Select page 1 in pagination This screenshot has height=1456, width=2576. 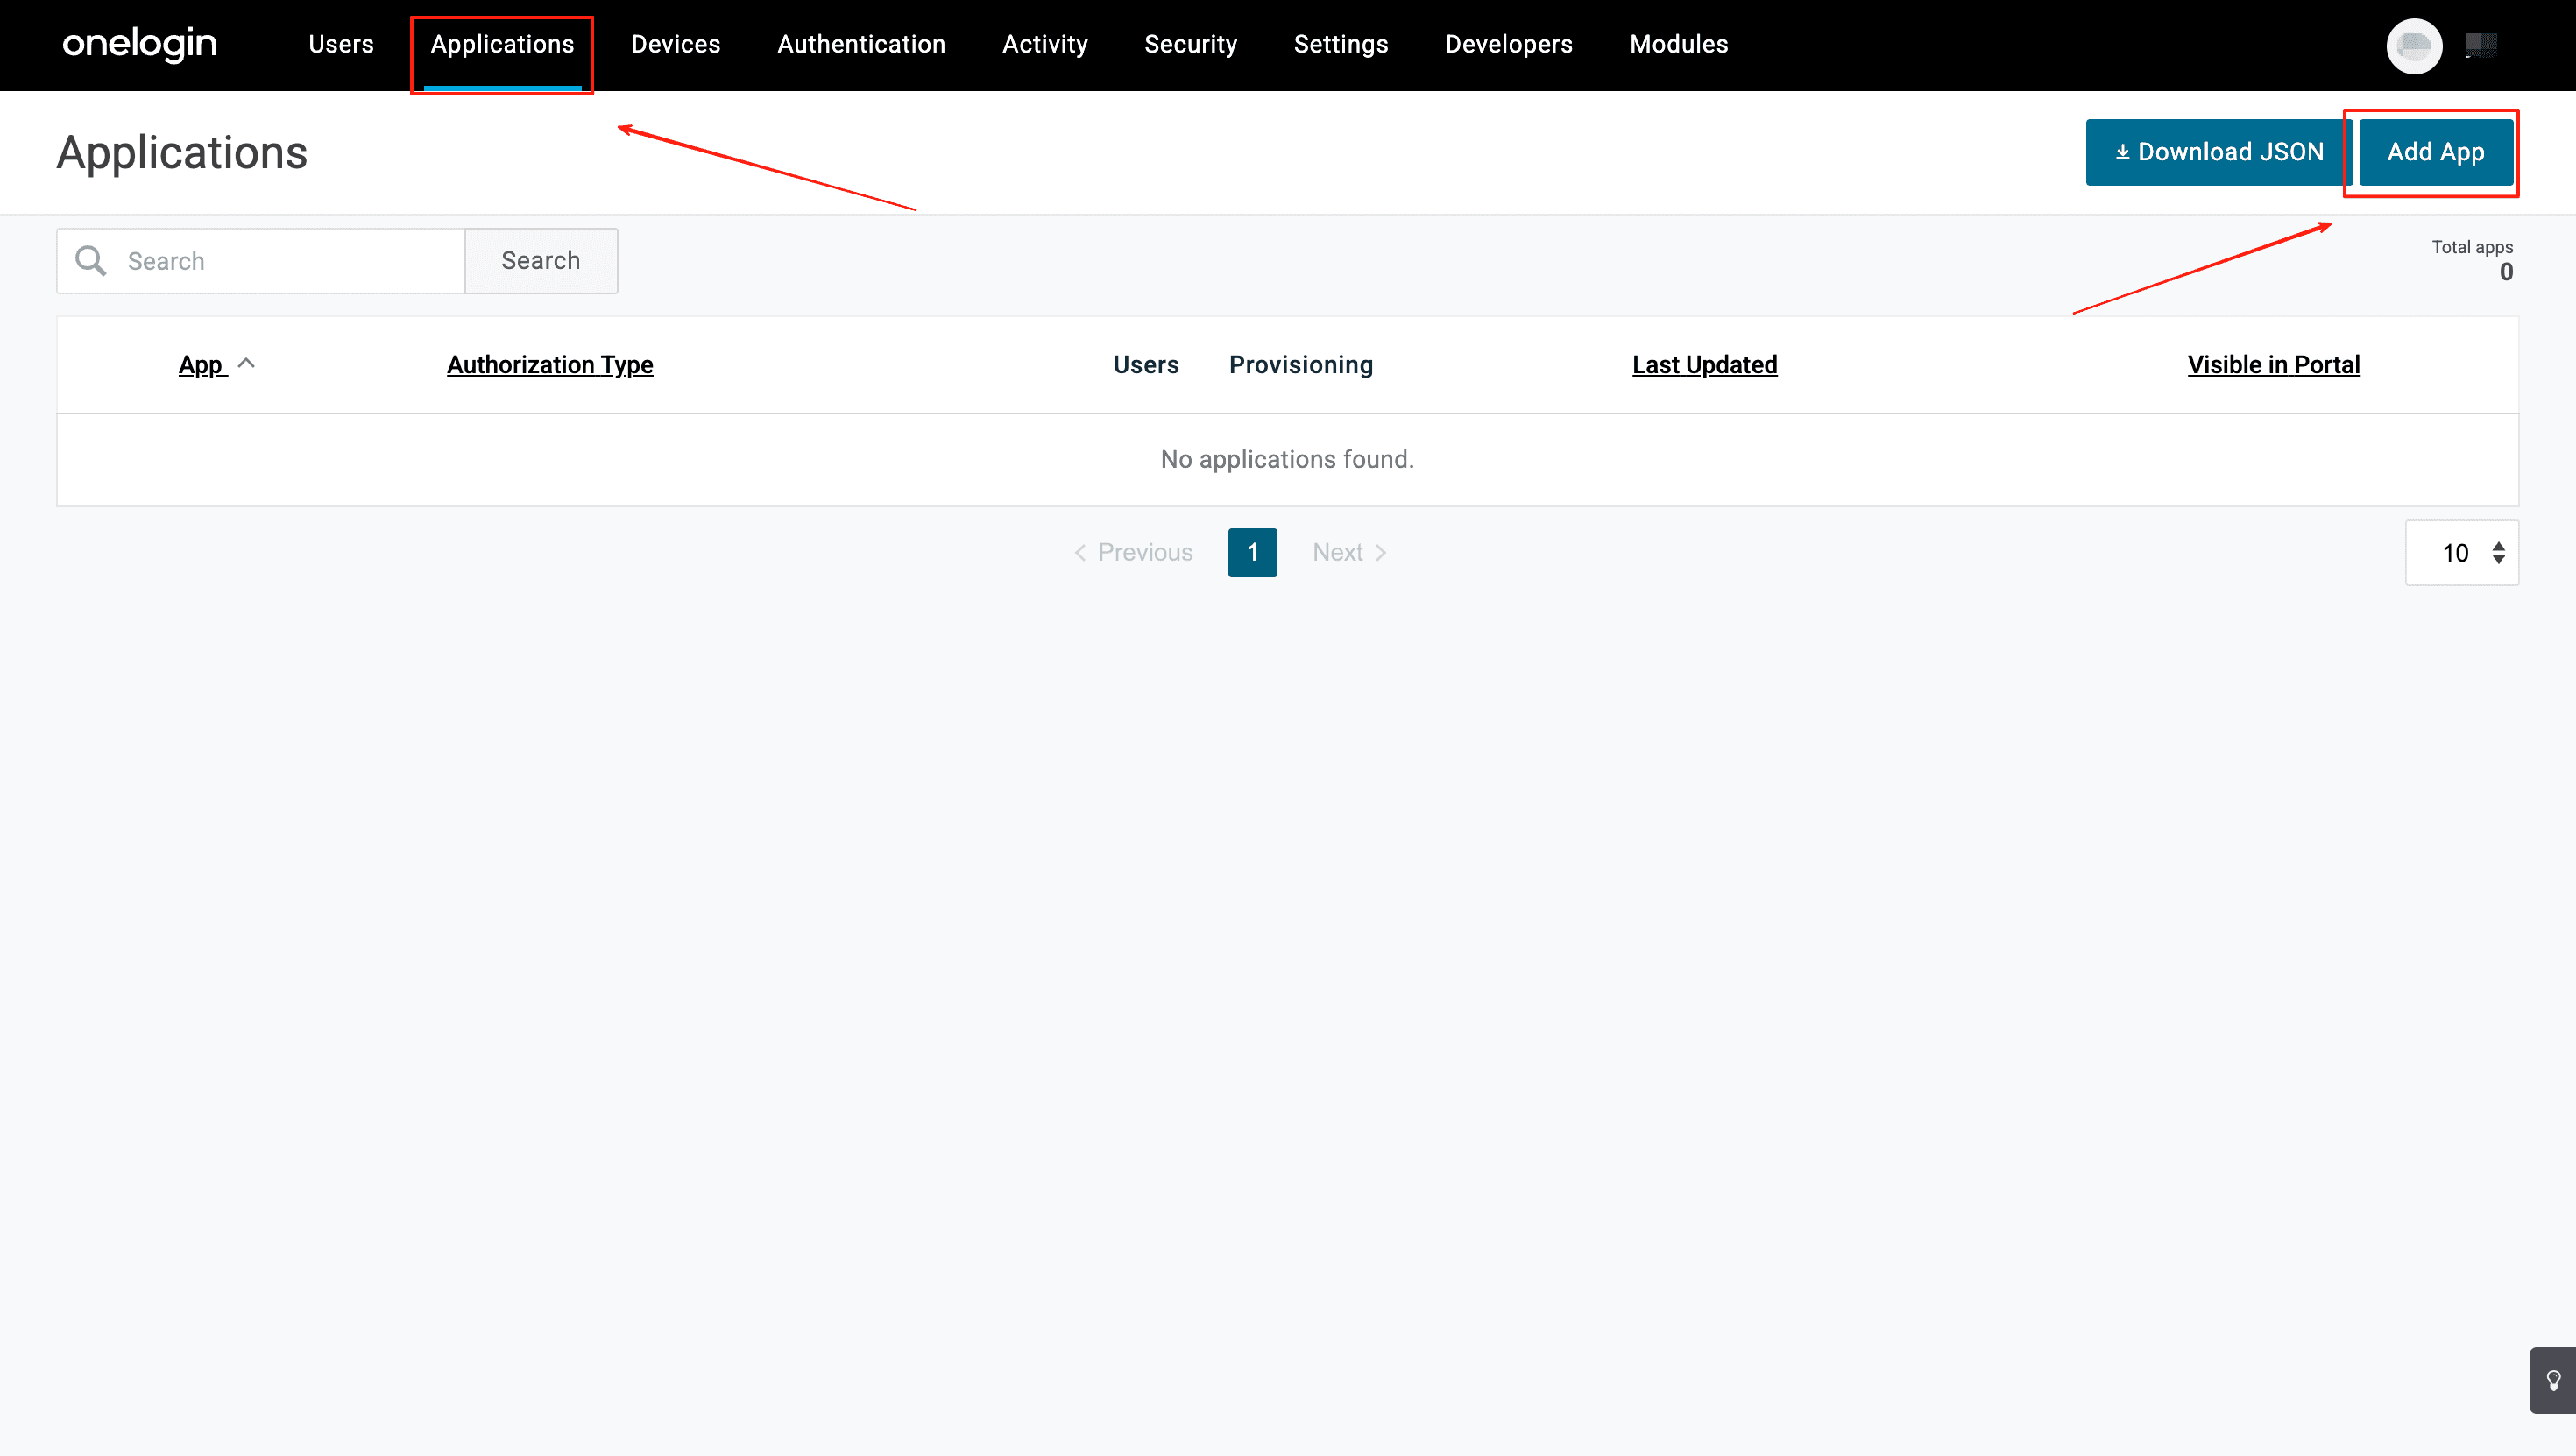click(1252, 553)
